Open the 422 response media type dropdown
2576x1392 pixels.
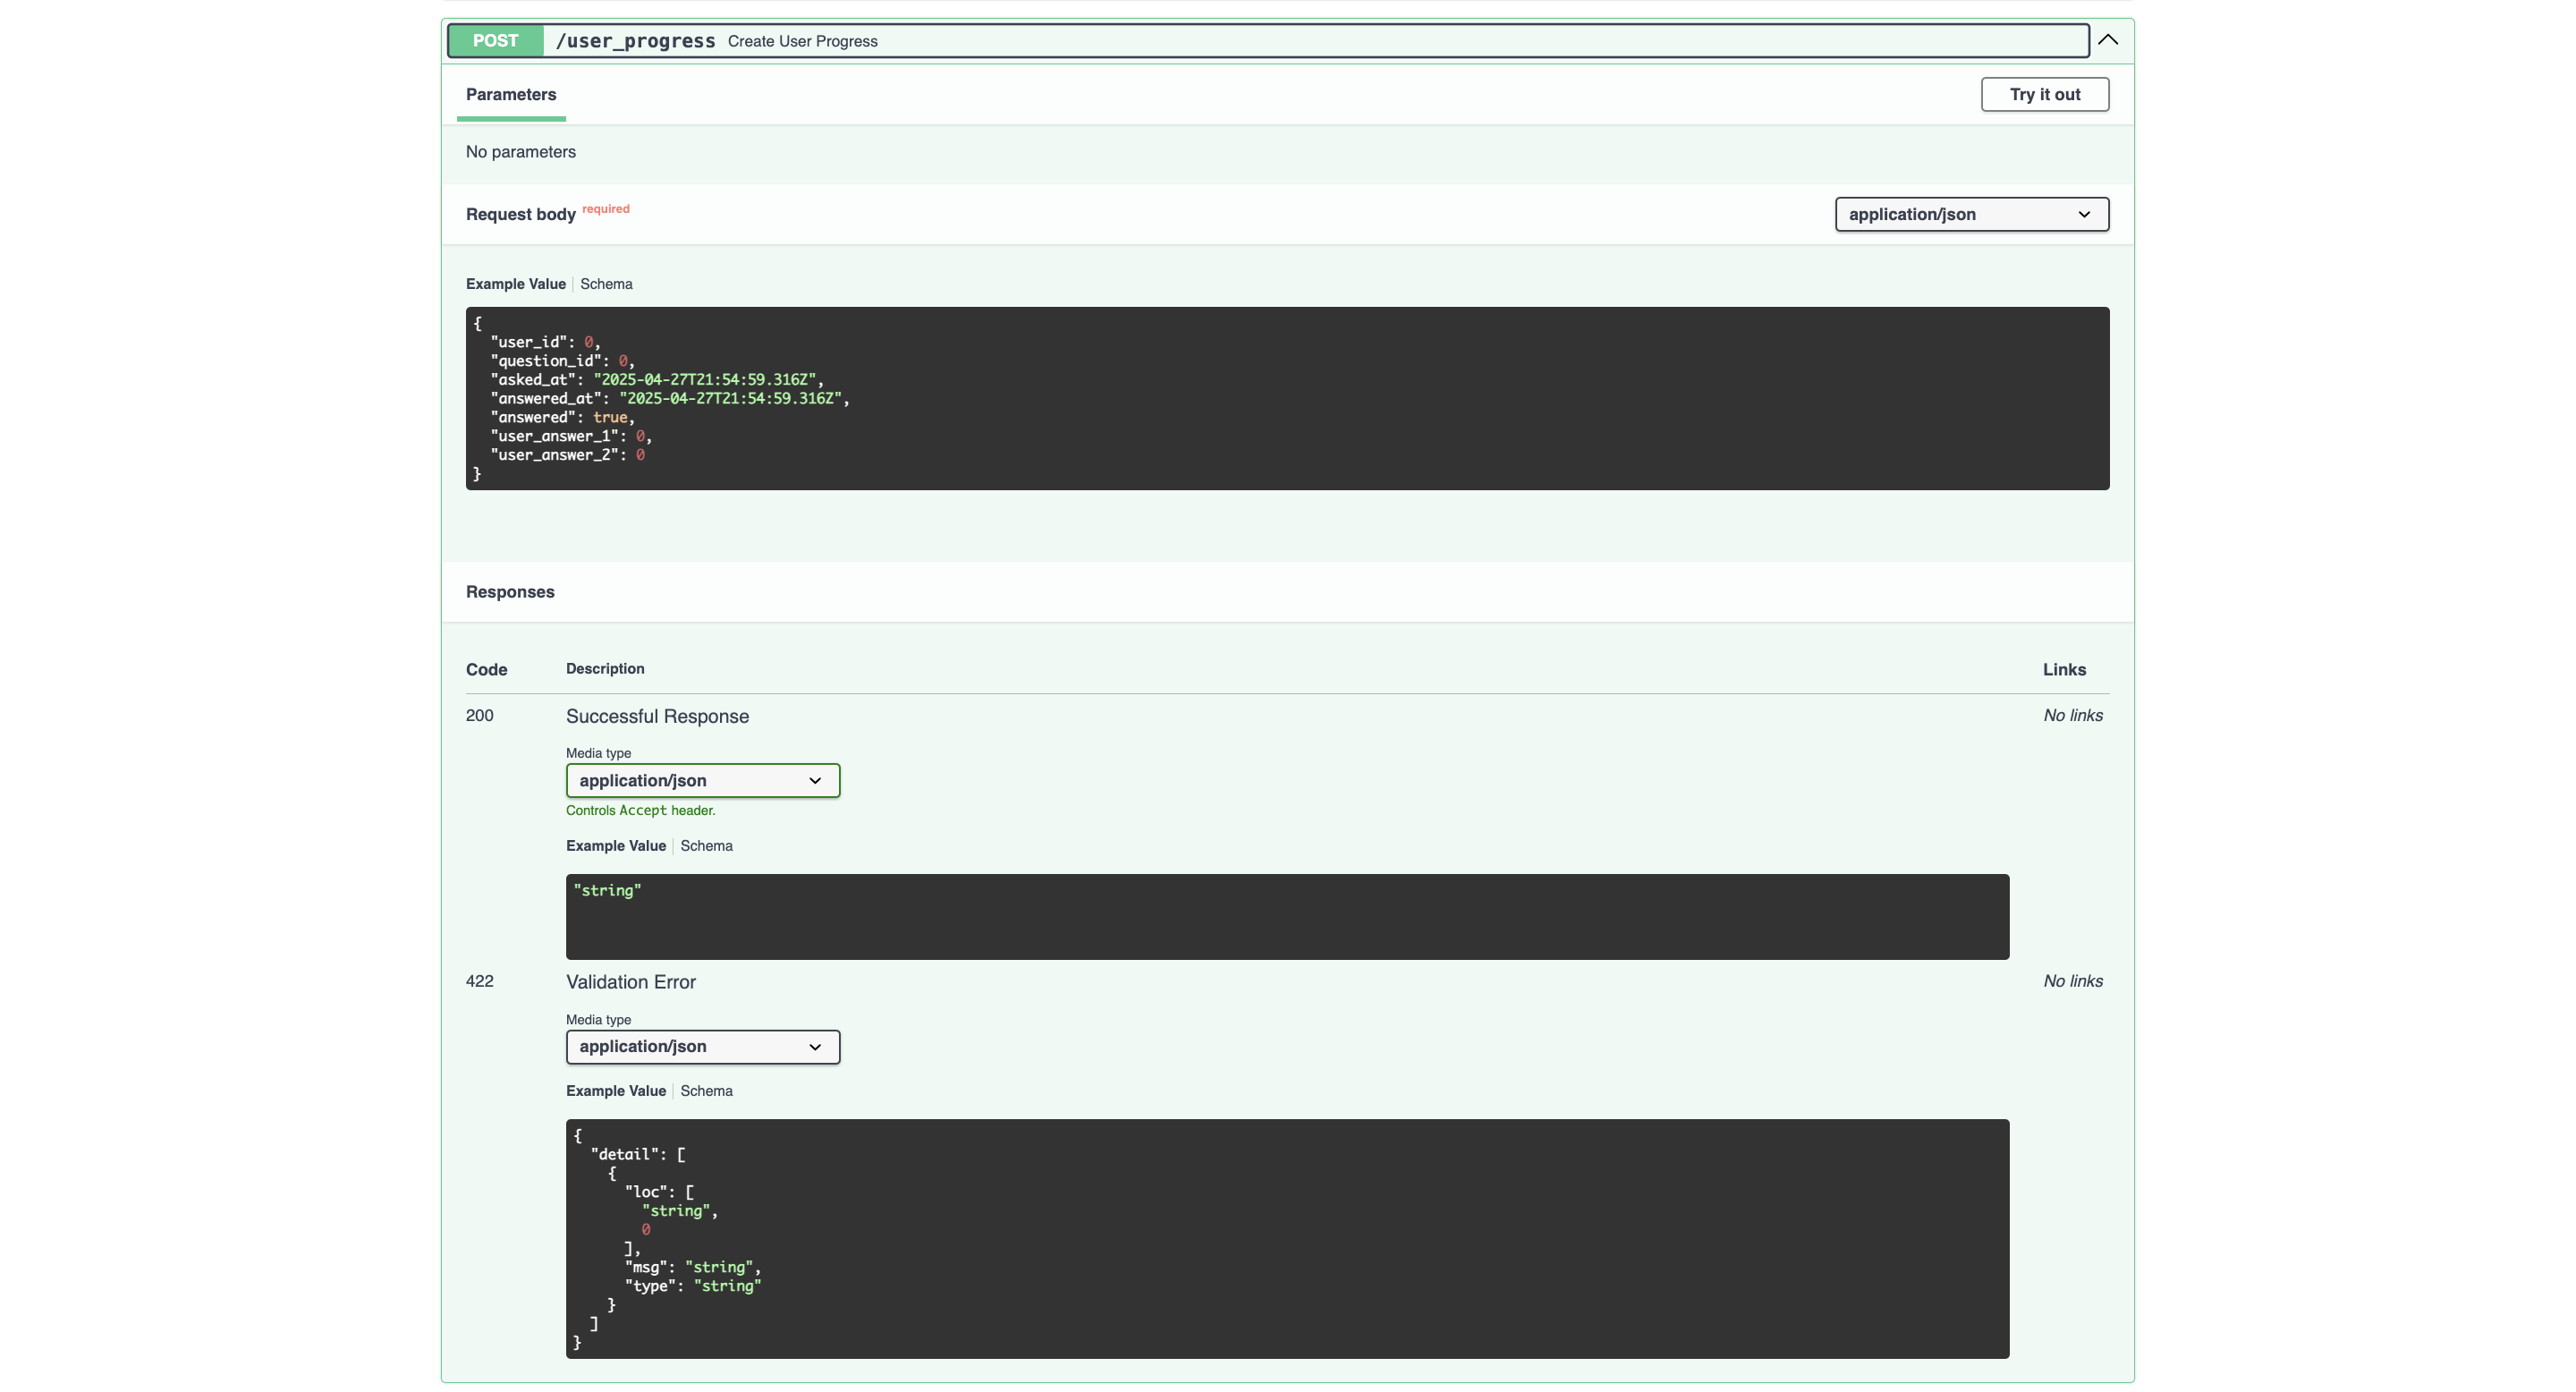[702, 1046]
